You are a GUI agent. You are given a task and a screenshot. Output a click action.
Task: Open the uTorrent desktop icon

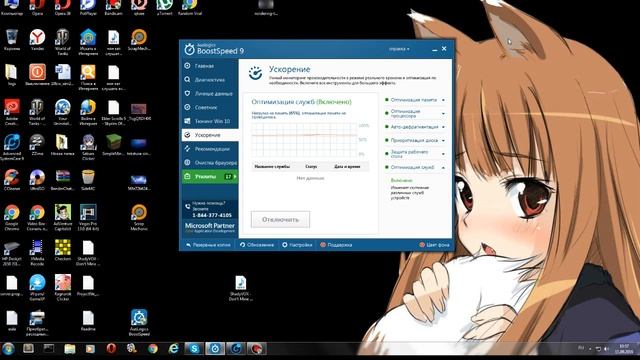coord(164,7)
